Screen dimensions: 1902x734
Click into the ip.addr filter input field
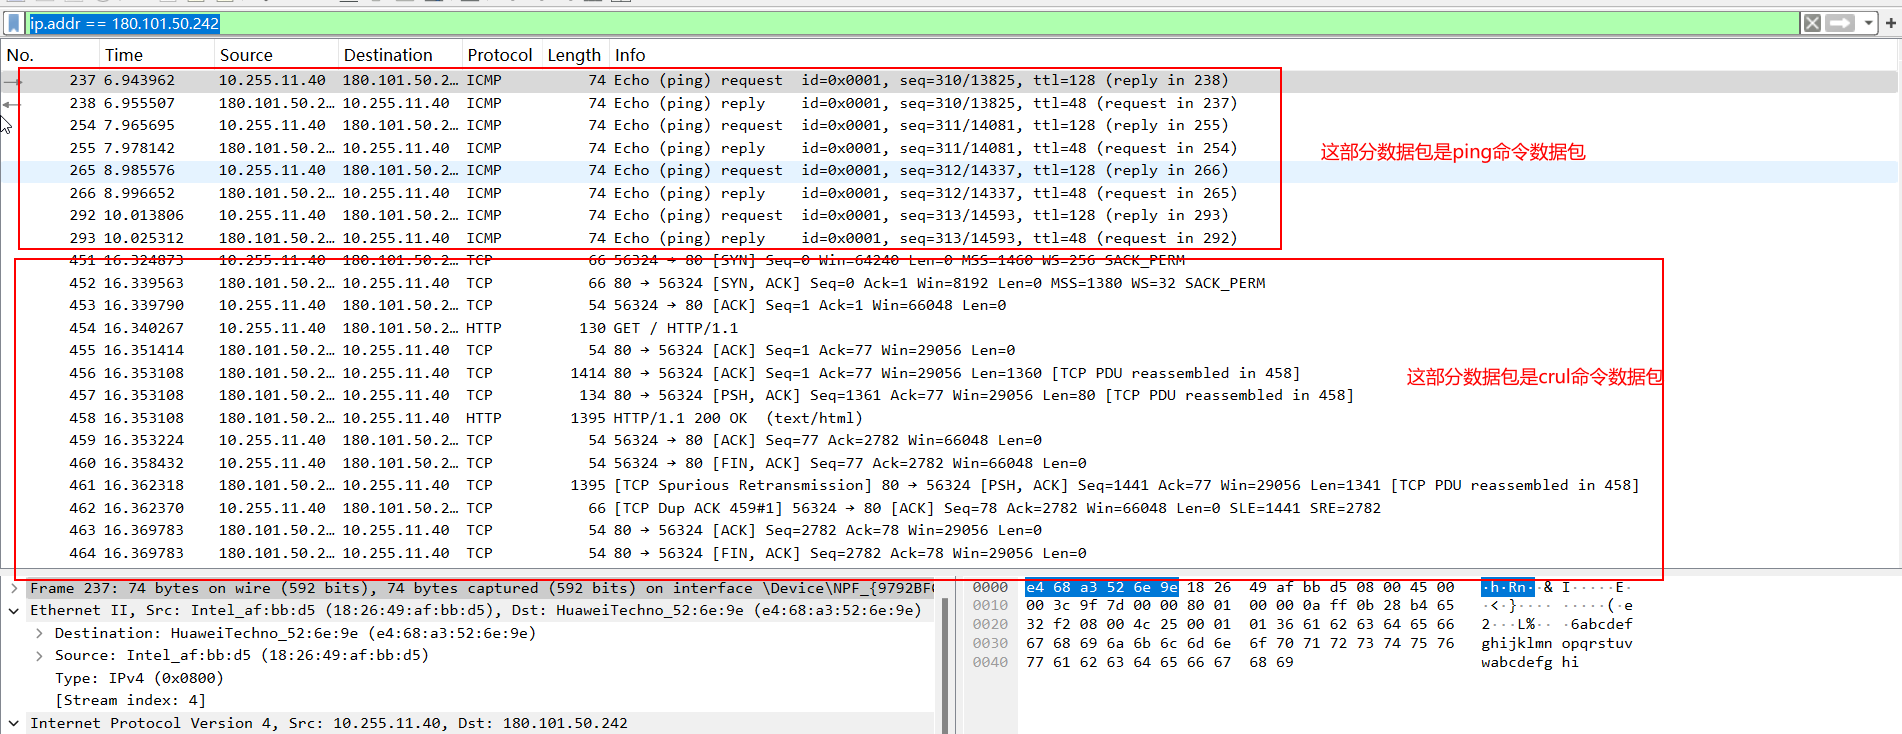tap(910, 23)
